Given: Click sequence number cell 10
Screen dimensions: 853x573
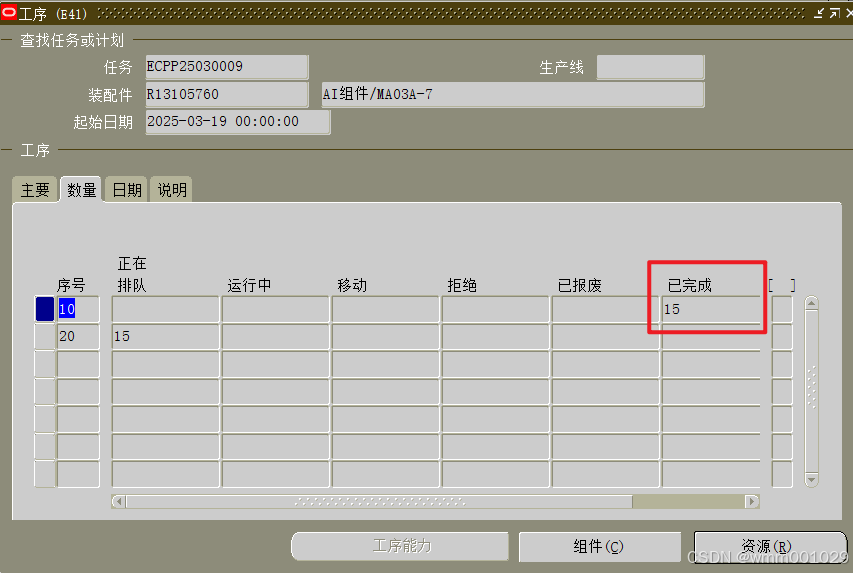Looking at the screenshot, I should tap(78, 309).
